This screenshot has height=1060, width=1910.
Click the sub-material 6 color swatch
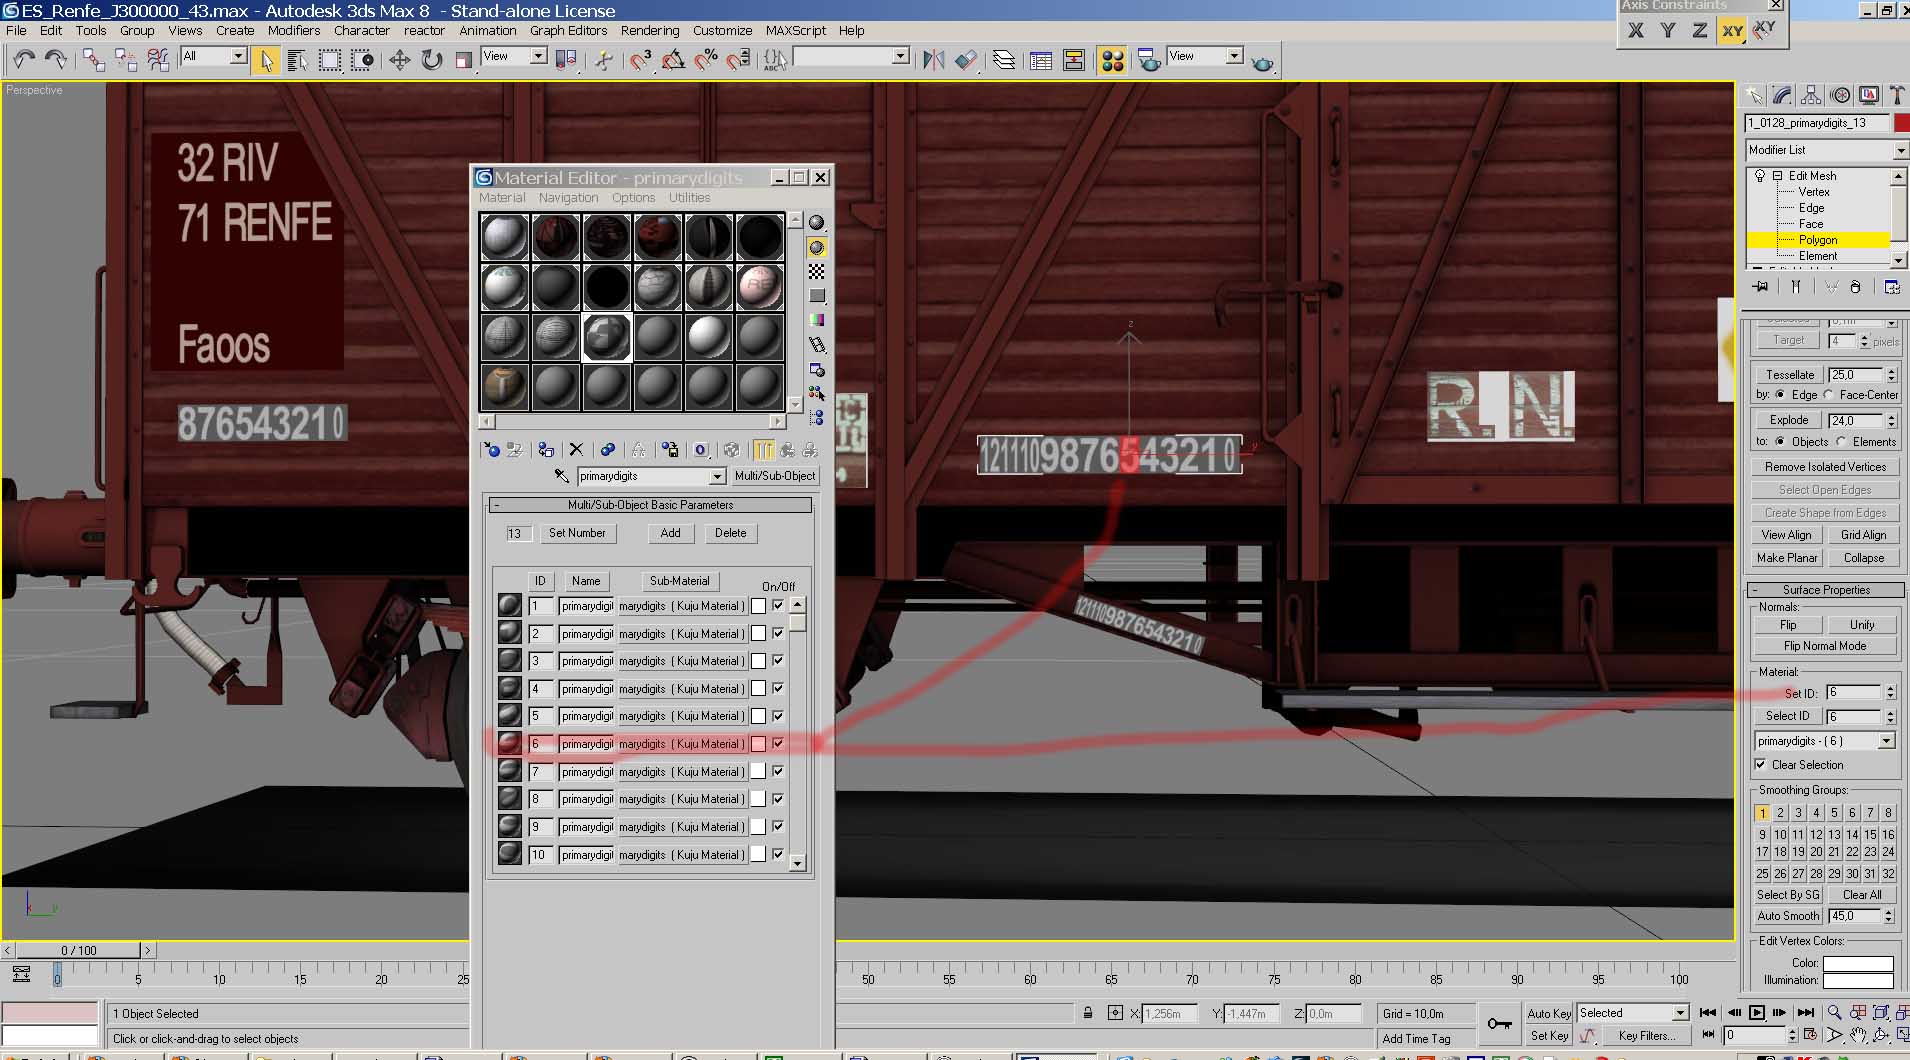(x=758, y=744)
